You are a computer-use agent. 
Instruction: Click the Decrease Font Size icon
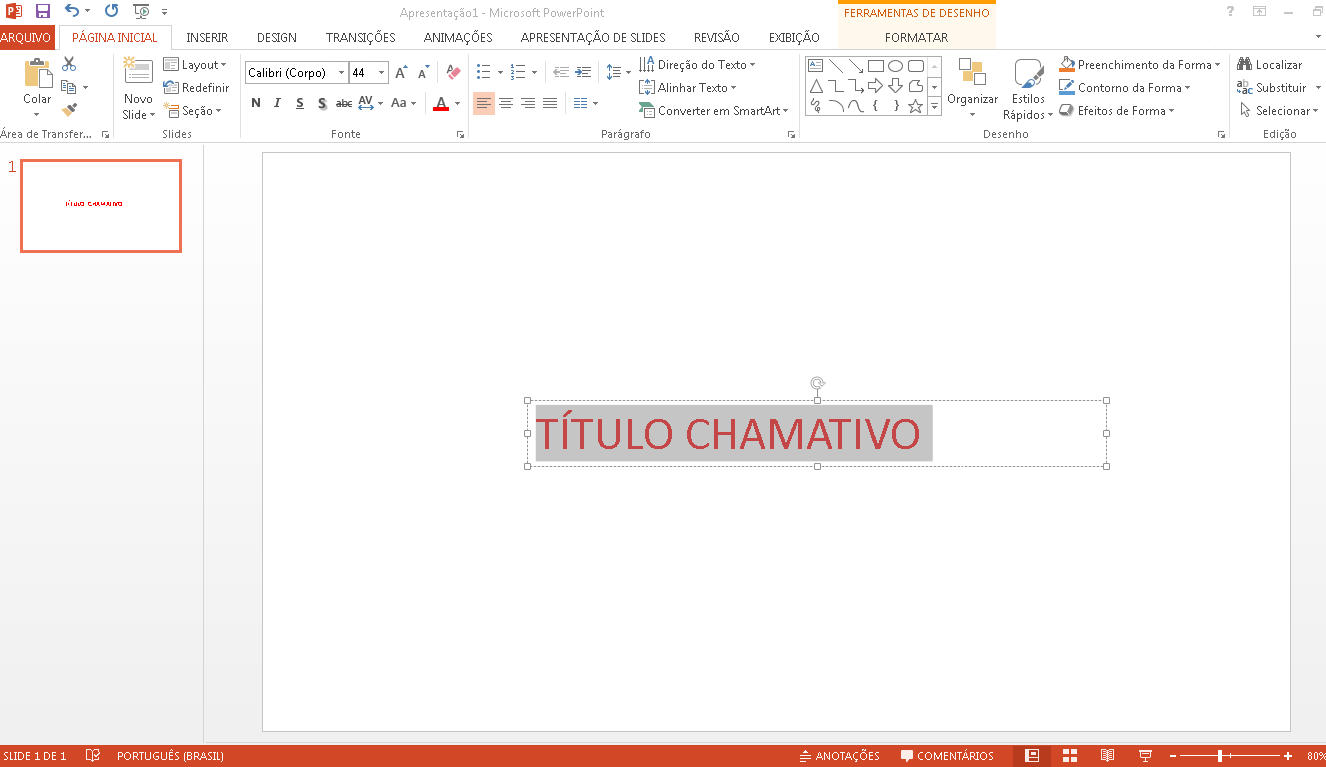click(x=423, y=73)
